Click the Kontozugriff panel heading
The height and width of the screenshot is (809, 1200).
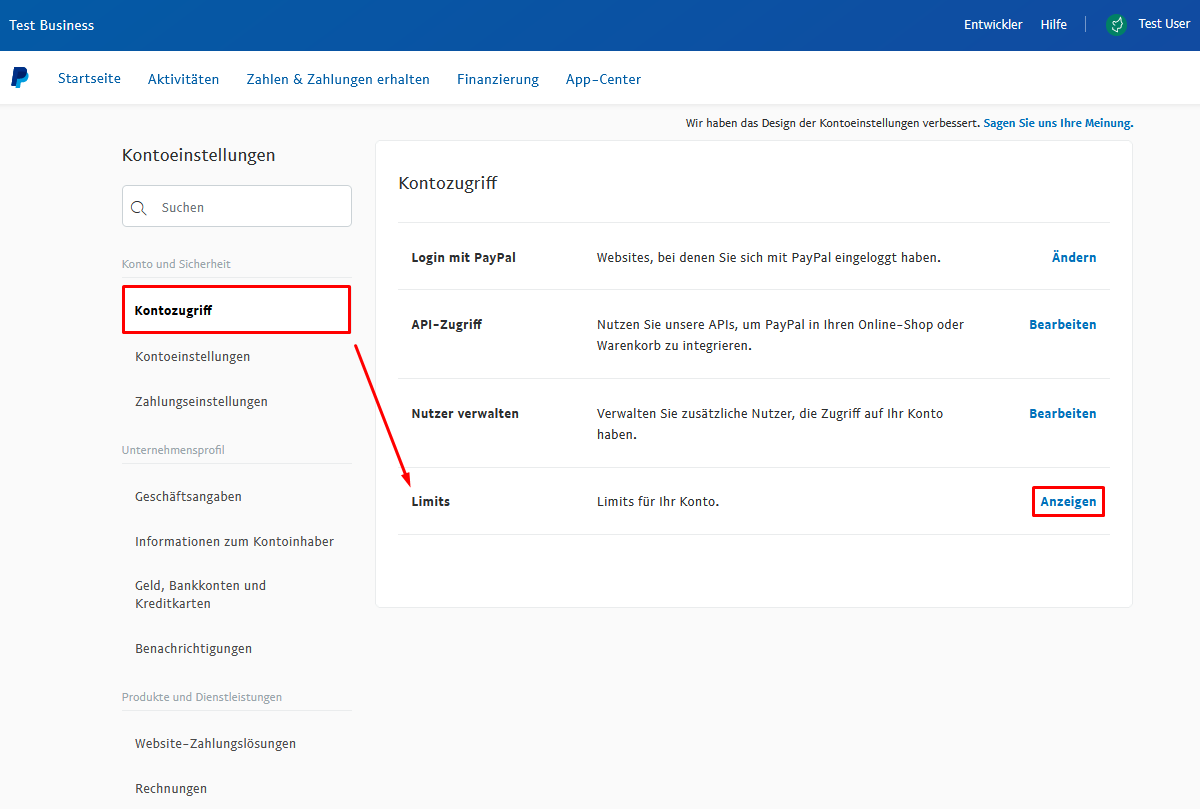(x=448, y=183)
